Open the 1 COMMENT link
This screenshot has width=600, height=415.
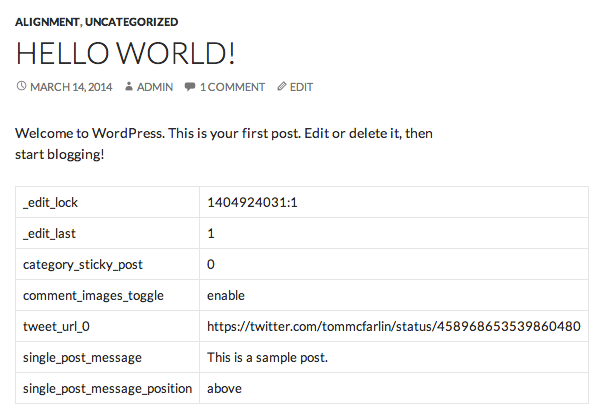pyautogui.click(x=232, y=87)
